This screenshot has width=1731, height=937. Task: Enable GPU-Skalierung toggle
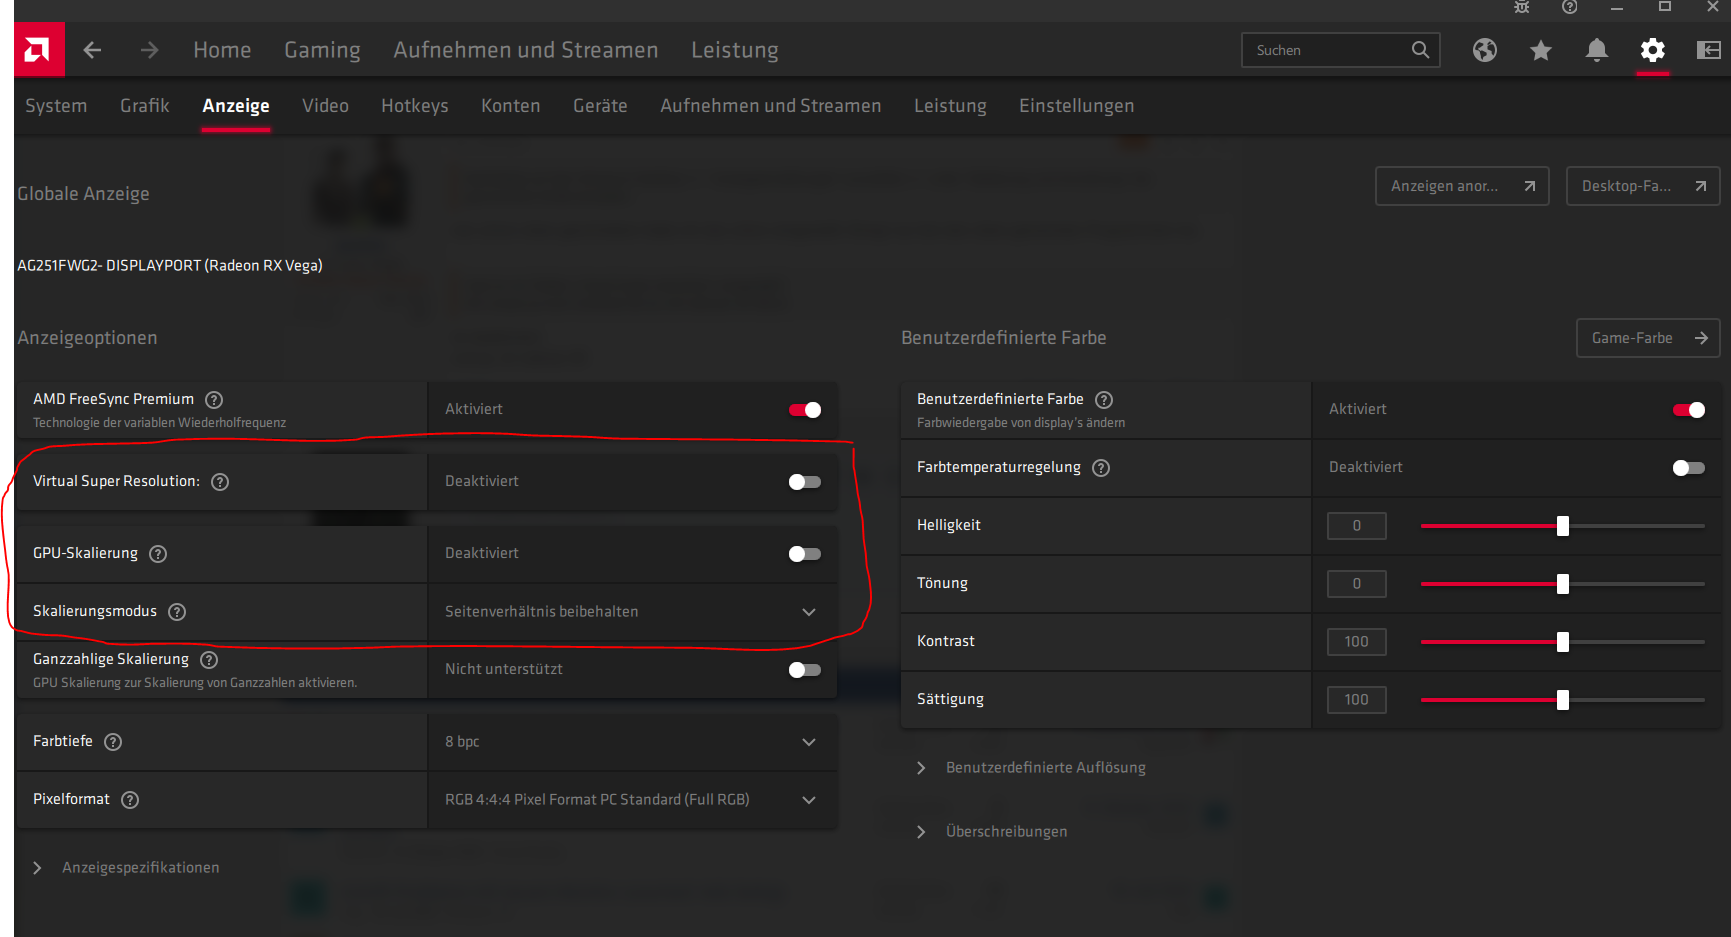[x=805, y=554]
